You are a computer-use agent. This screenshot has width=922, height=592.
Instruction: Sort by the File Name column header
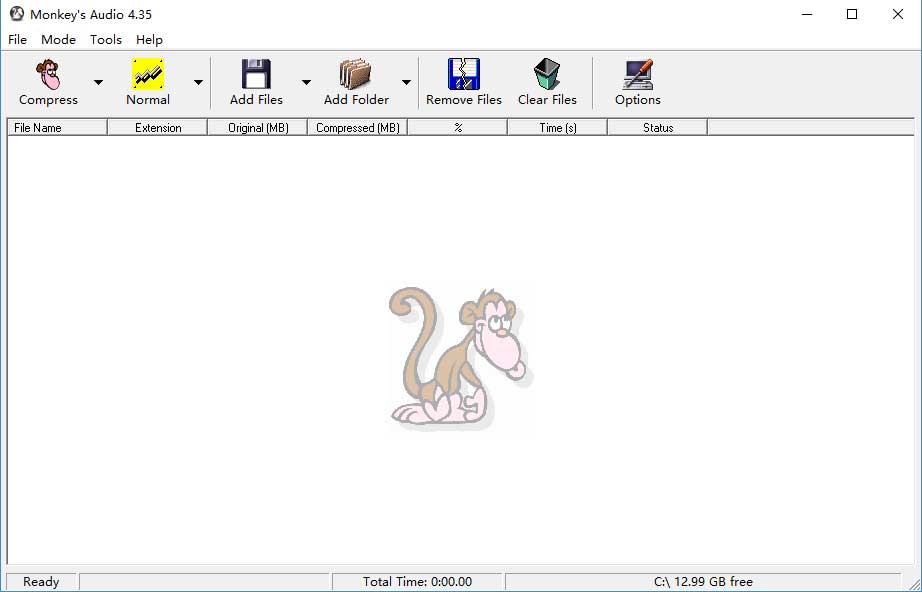[58, 128]
